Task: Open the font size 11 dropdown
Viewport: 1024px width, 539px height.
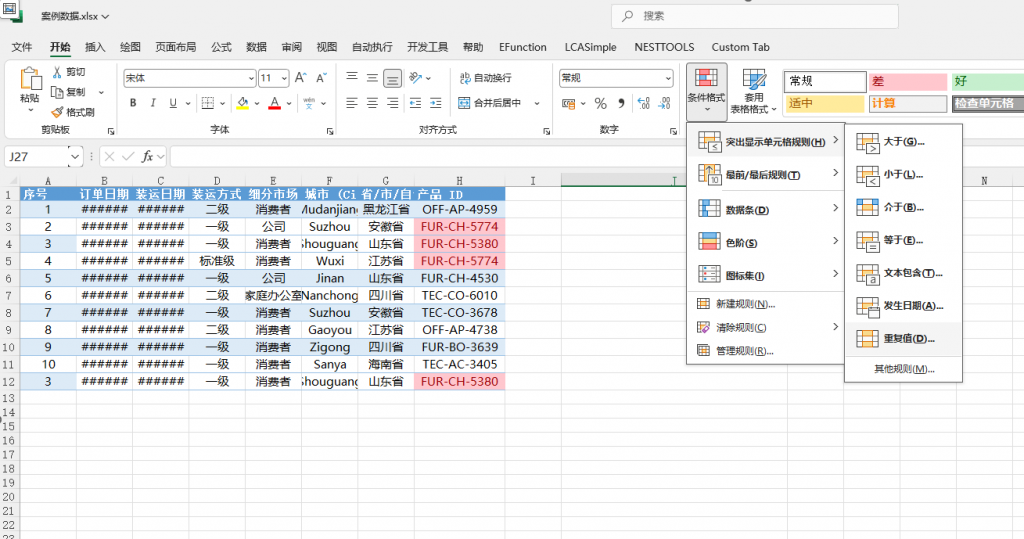Action: pyautogui.click(x=284, y=78)
